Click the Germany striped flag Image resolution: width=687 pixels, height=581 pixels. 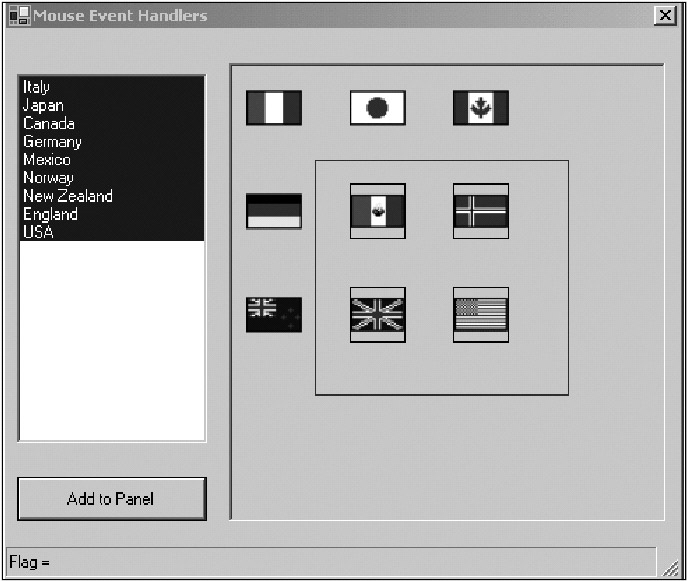coord(273,211)
